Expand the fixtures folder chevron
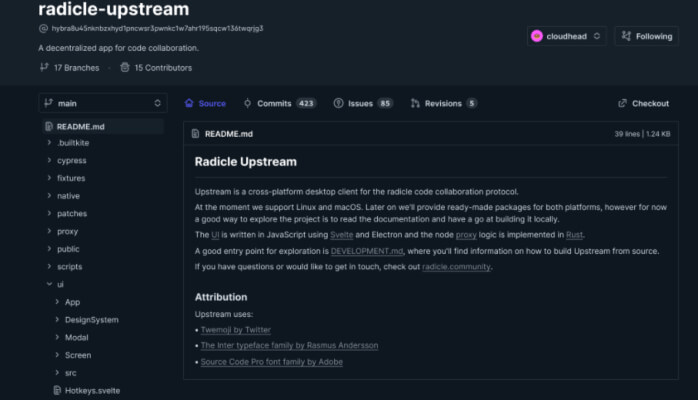This screenshot has width=698, height=400. 49,178
